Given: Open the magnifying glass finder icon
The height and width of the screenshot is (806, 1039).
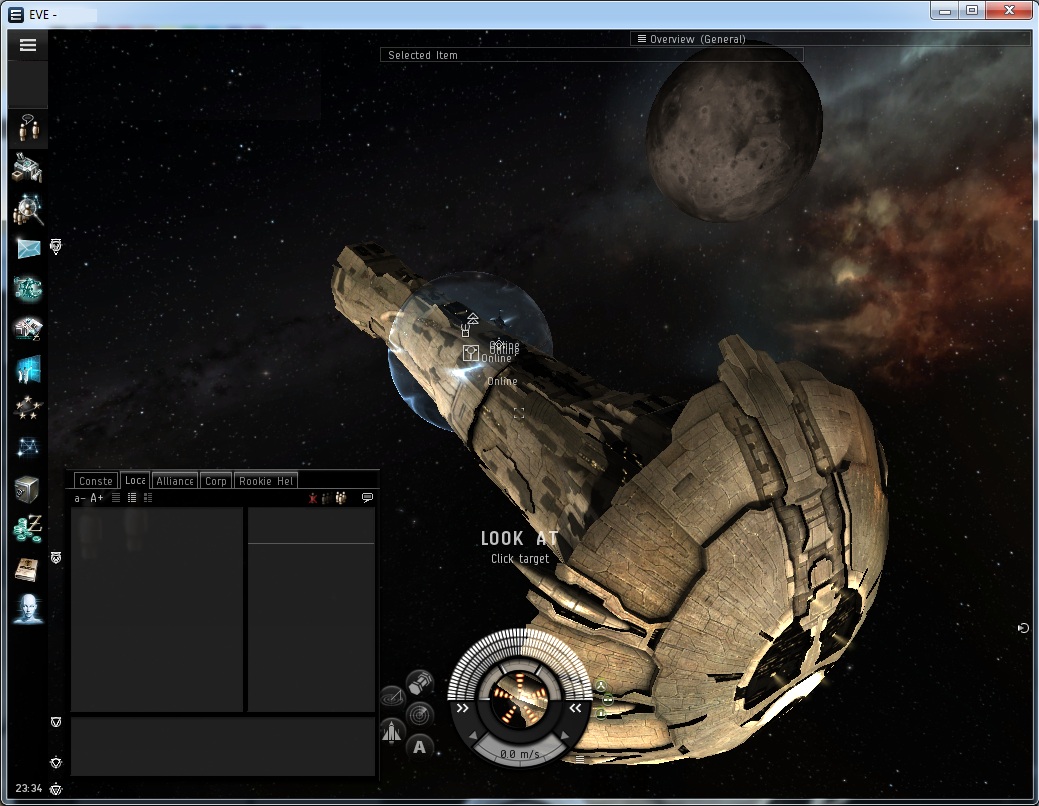Looking at the screenshot, I should click(x=28, y=209).
